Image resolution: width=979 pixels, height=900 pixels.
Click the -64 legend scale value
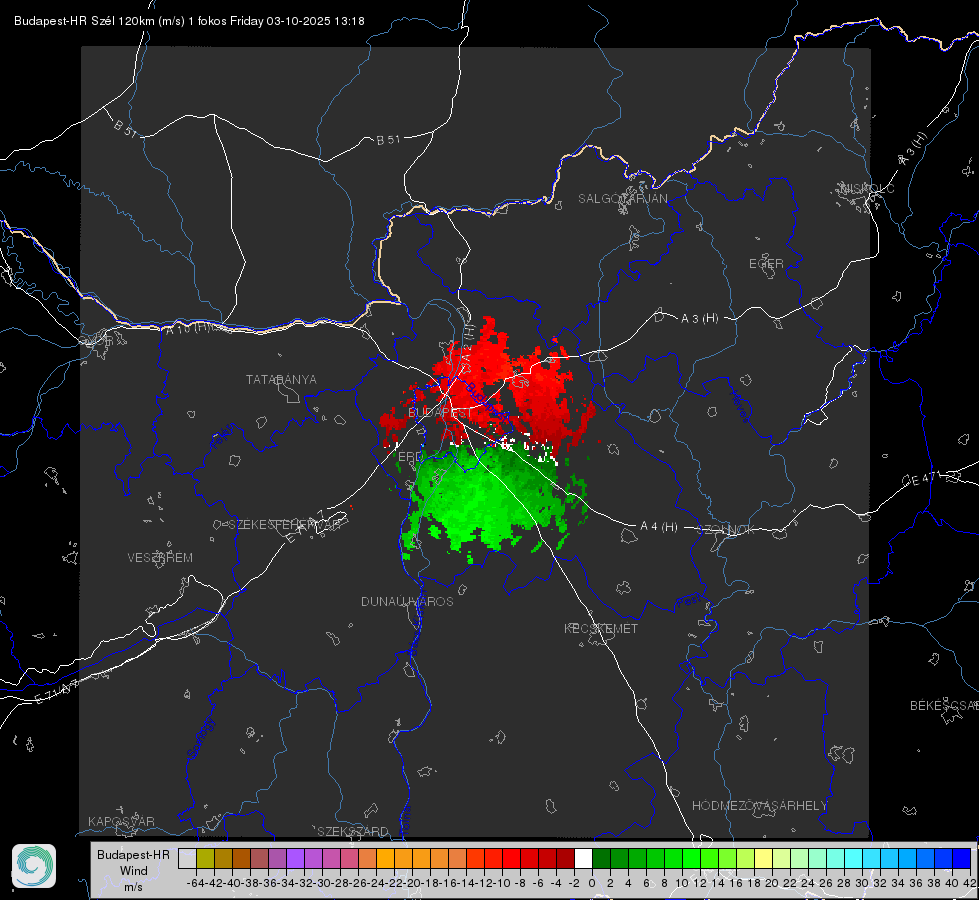(196, 883)
